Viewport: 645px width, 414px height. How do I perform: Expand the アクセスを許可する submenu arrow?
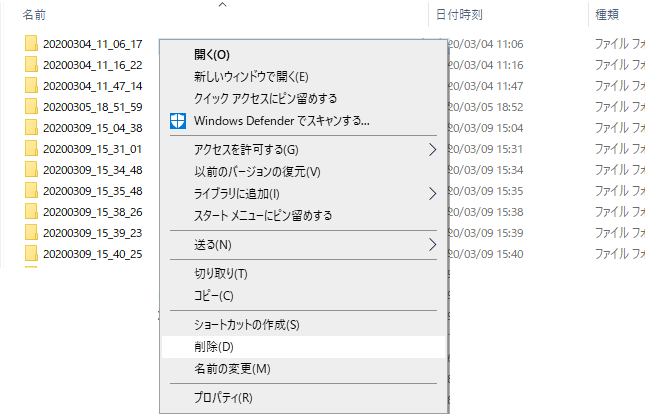point(432,150)
